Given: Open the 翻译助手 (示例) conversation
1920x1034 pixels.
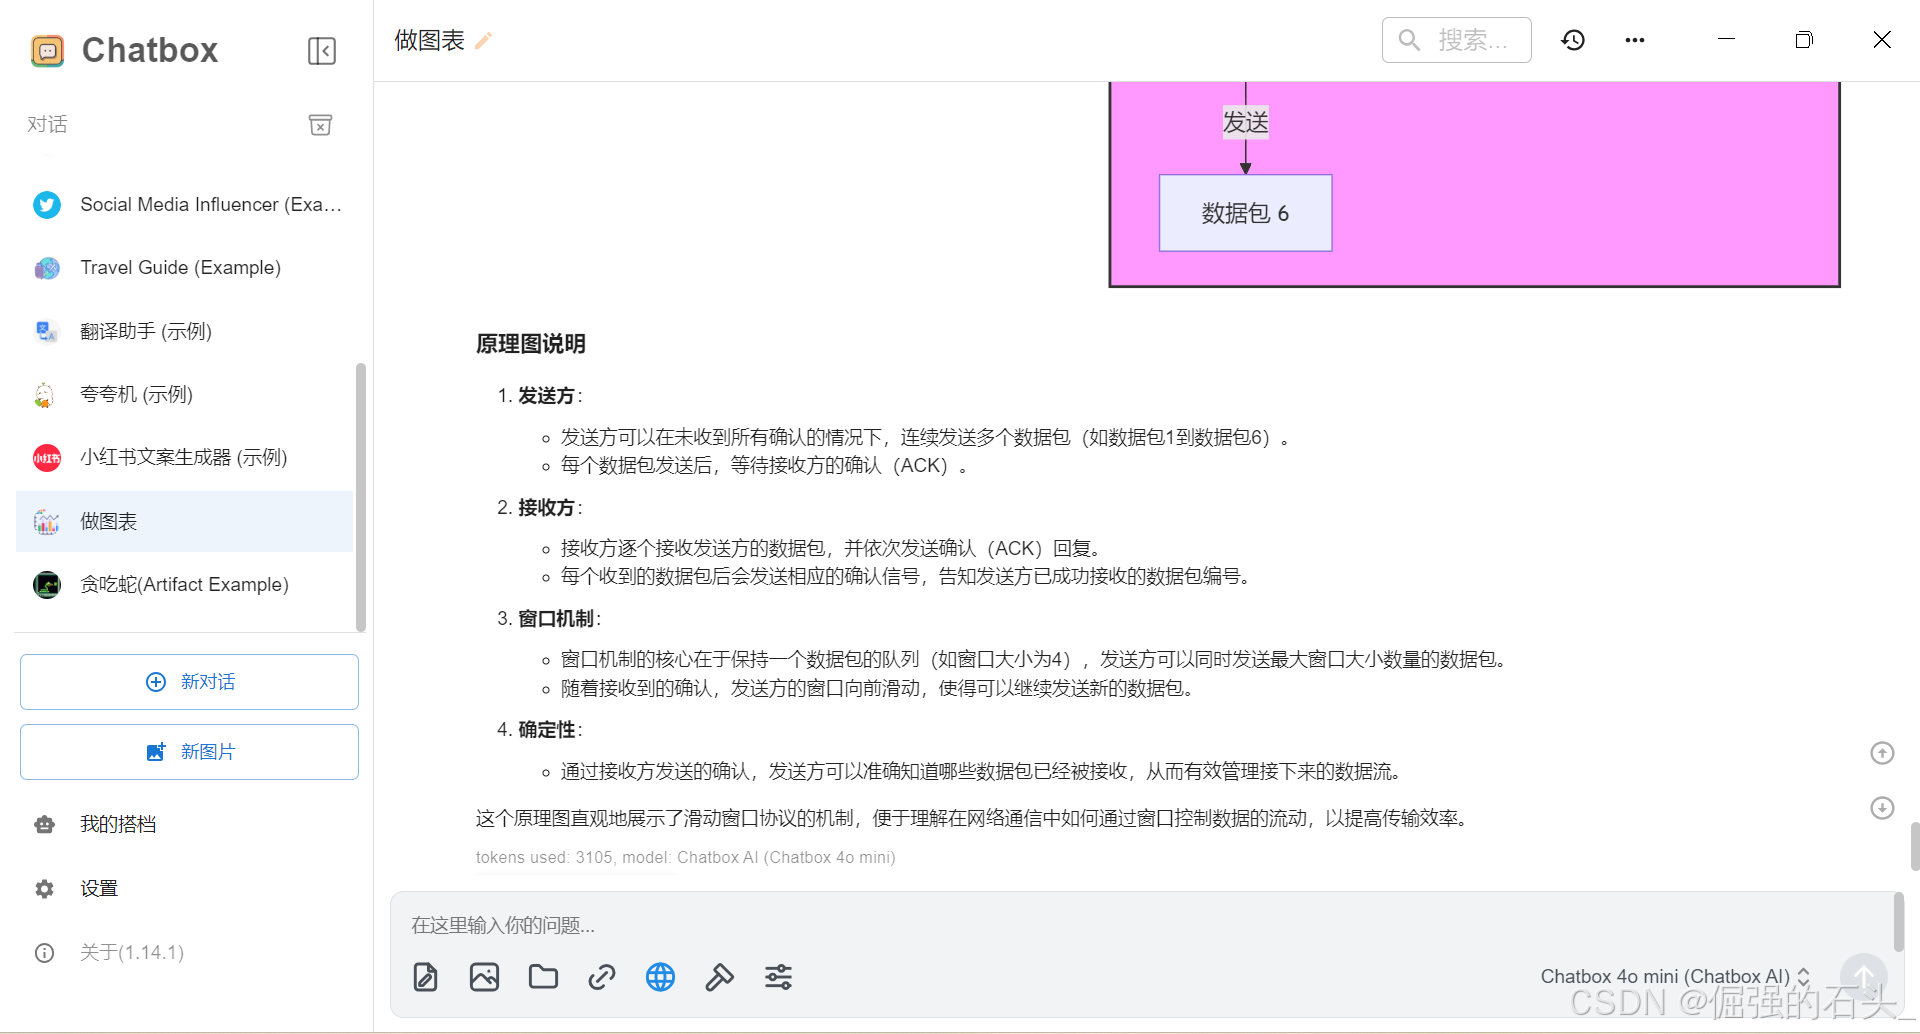Looking at the screenshot, I should [185, 331].
